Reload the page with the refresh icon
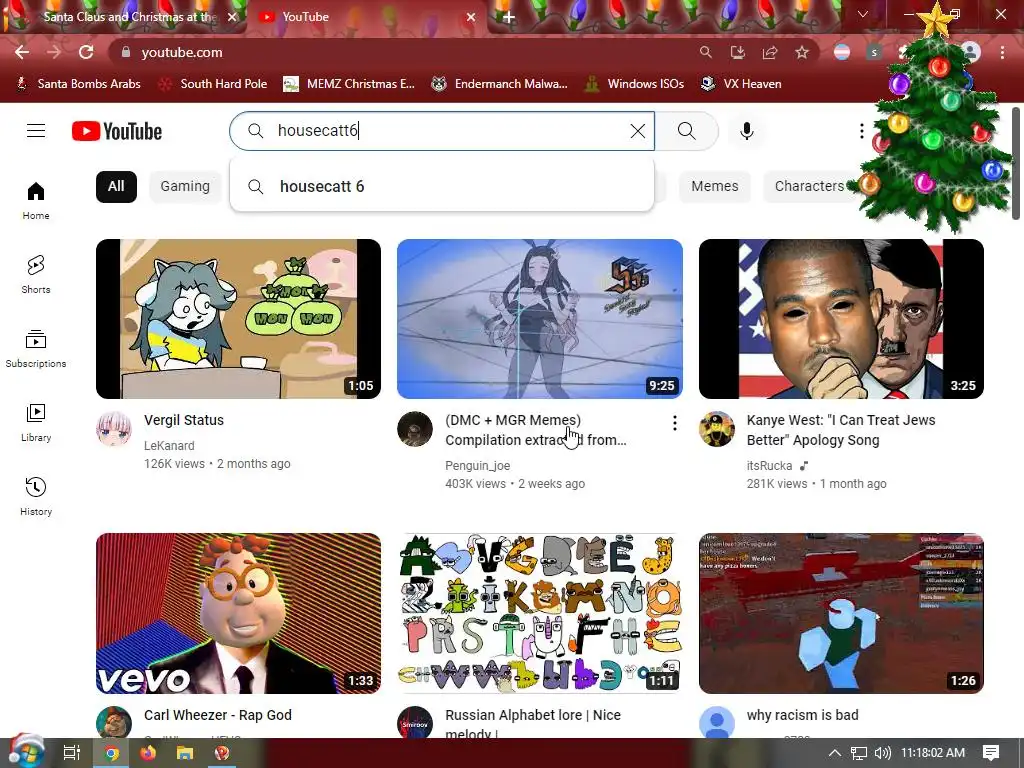This screenshot has height=768, width=1024. 86,52
